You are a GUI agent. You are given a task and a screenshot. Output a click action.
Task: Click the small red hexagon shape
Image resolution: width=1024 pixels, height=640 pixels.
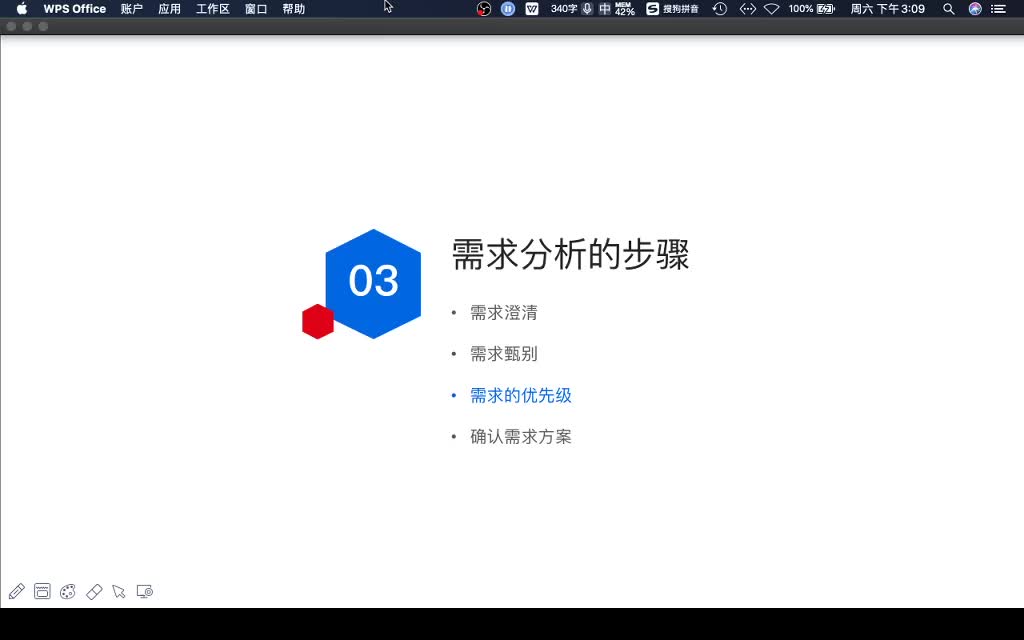pyautogui.click(x=318, y=321)
